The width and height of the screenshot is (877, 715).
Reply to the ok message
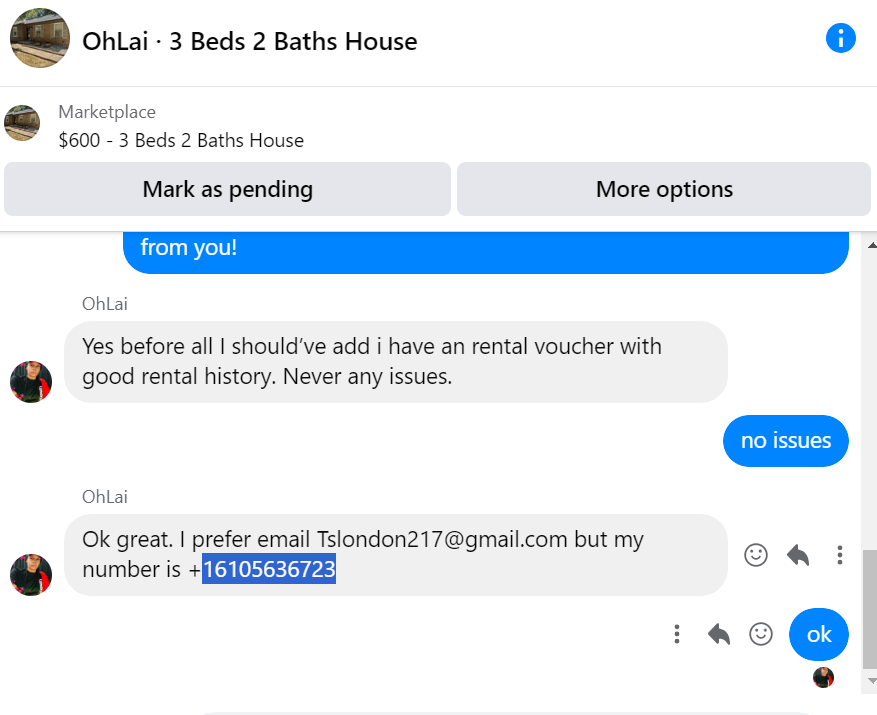pyautogui.click(x=719, y=634)
